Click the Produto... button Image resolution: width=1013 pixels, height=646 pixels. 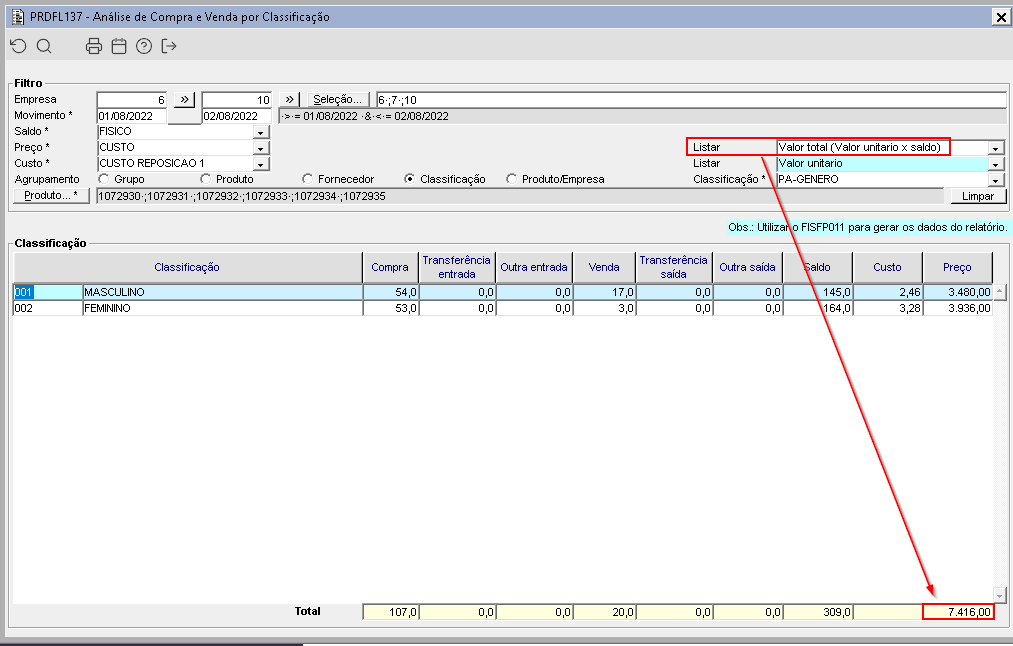pos(51,196)
